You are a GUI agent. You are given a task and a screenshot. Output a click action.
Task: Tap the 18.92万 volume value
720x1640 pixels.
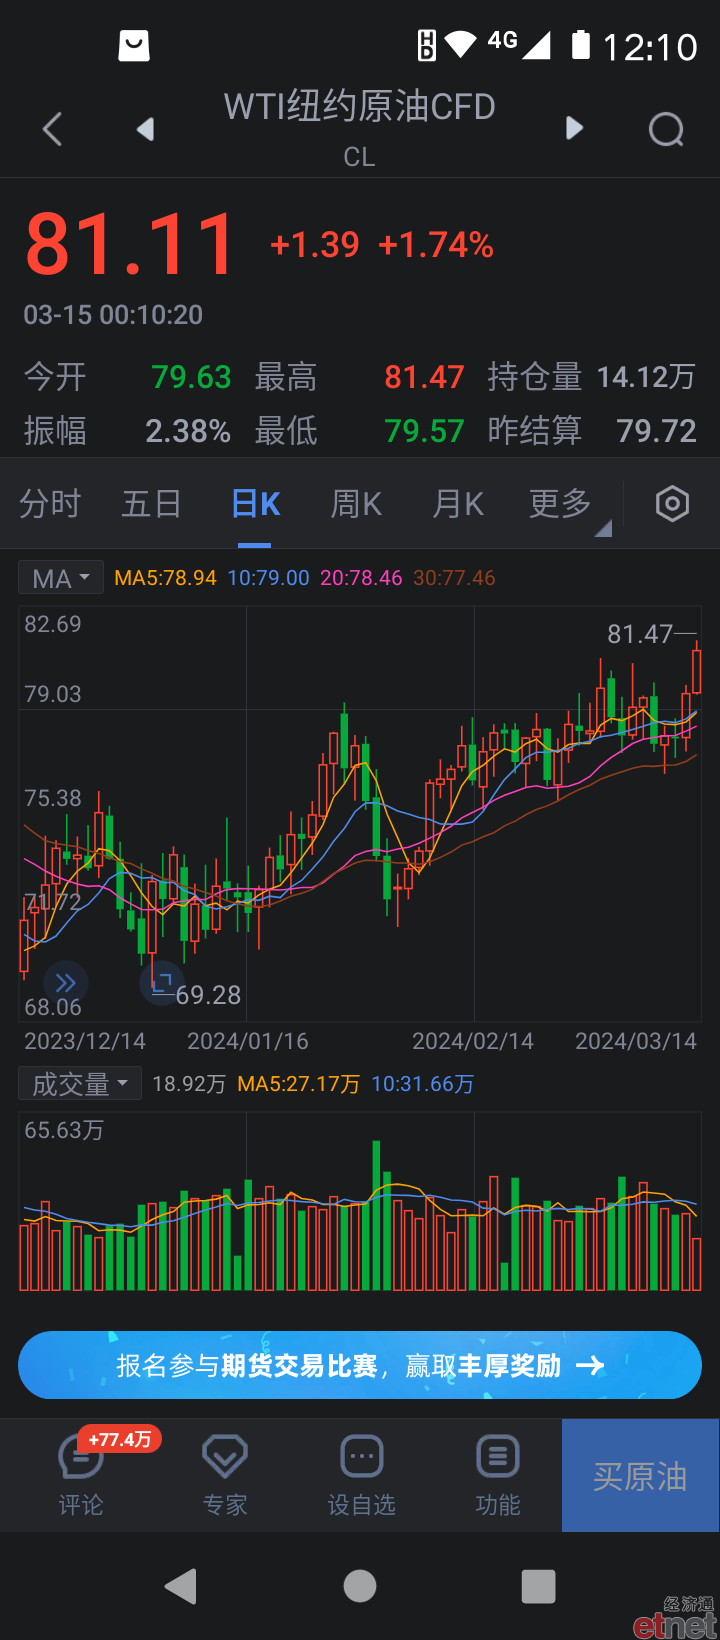click(189, 1084)
